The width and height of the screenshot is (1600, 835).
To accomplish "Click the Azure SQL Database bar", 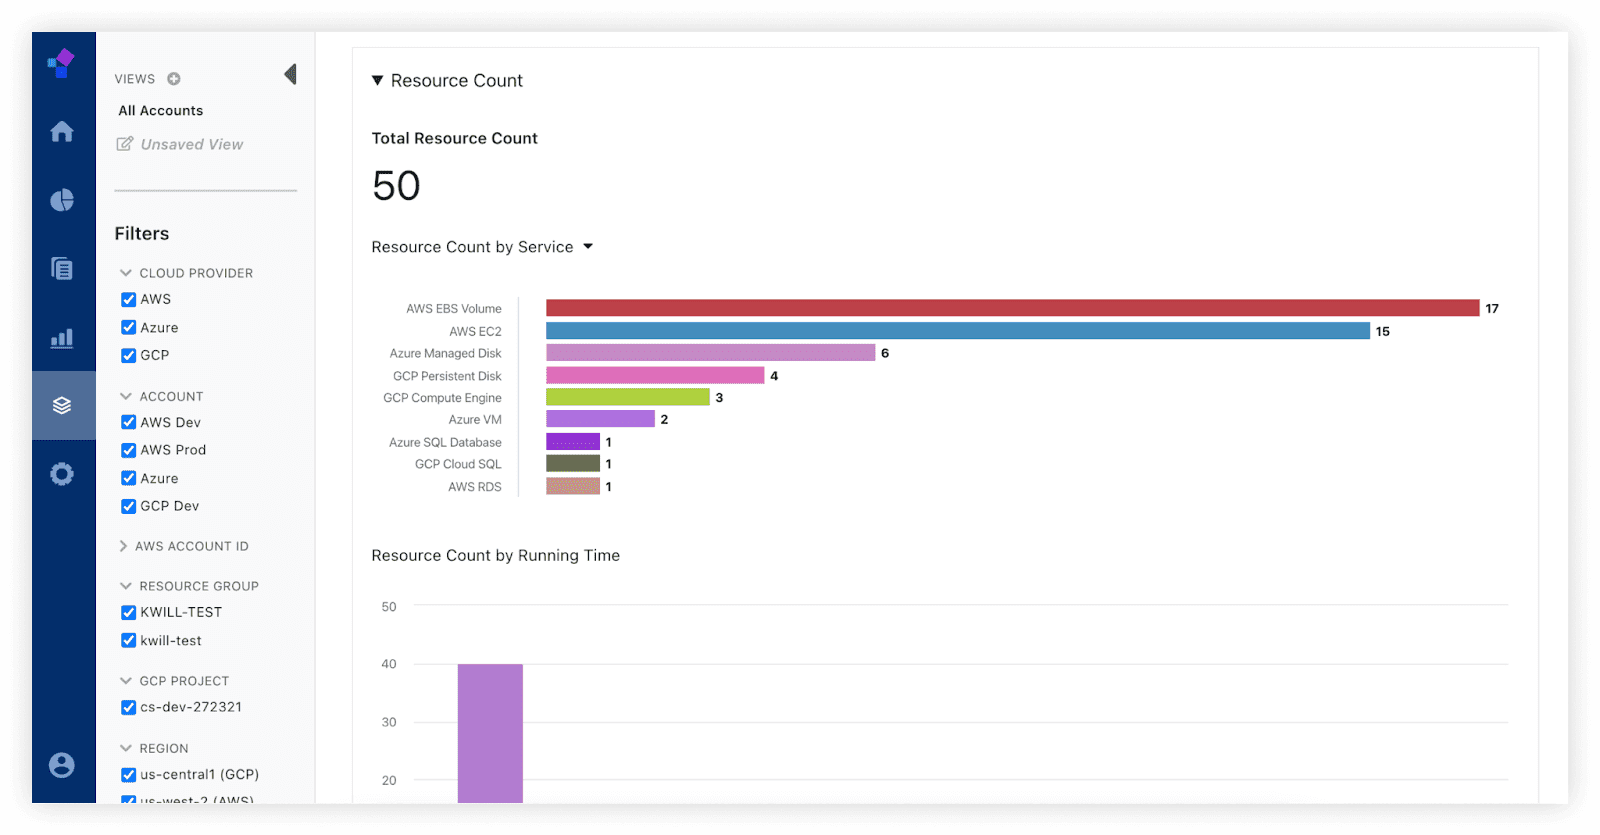I will click(x=573, y=441).
